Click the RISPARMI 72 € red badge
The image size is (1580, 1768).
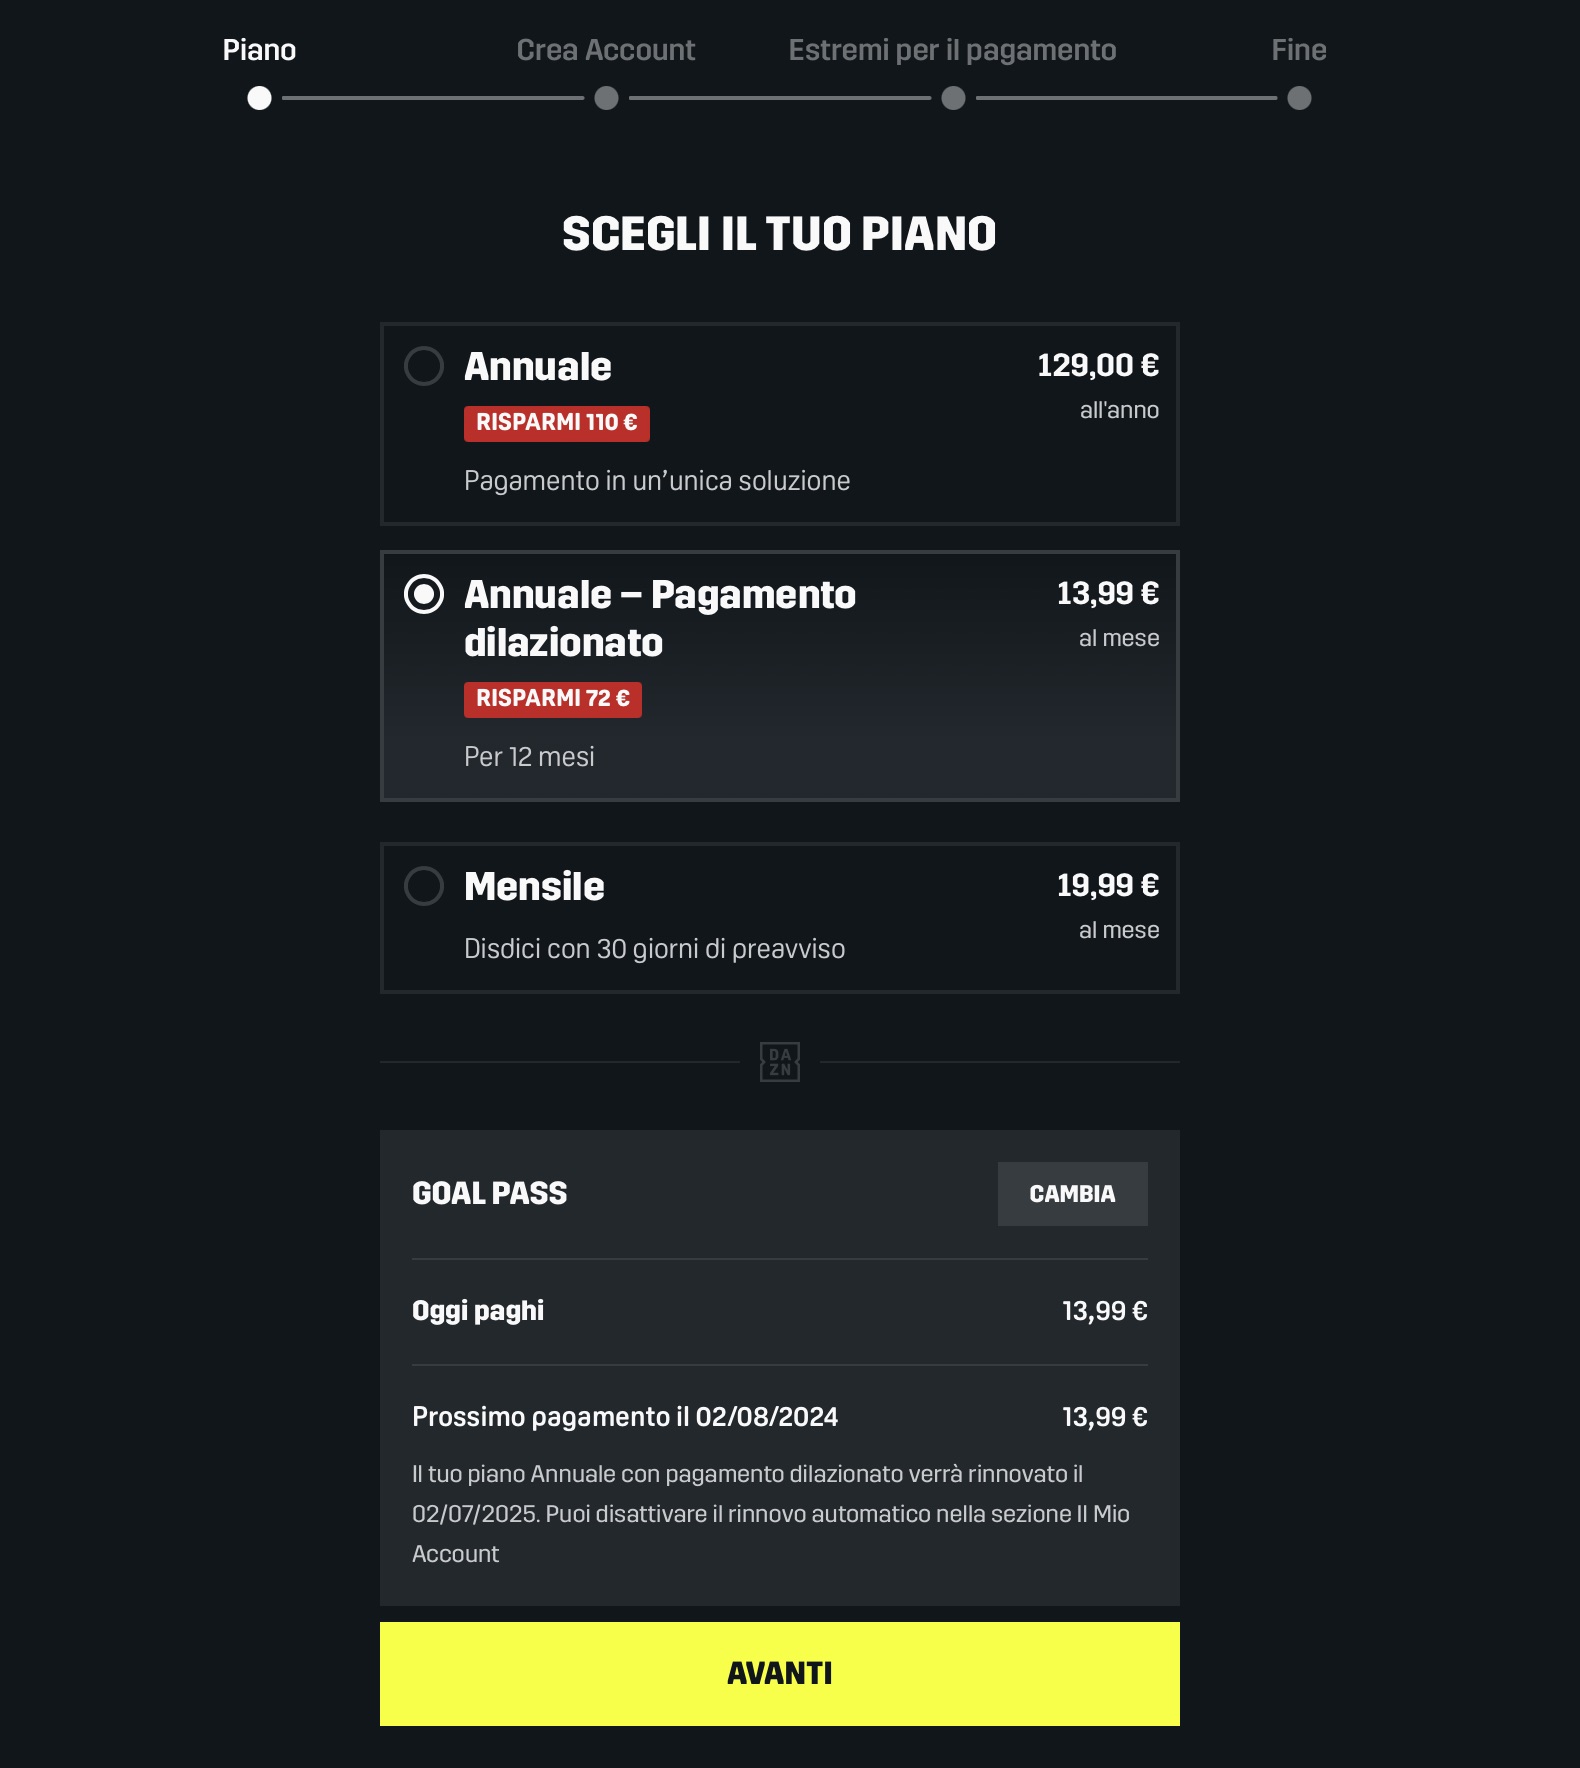tap(552, 699)
